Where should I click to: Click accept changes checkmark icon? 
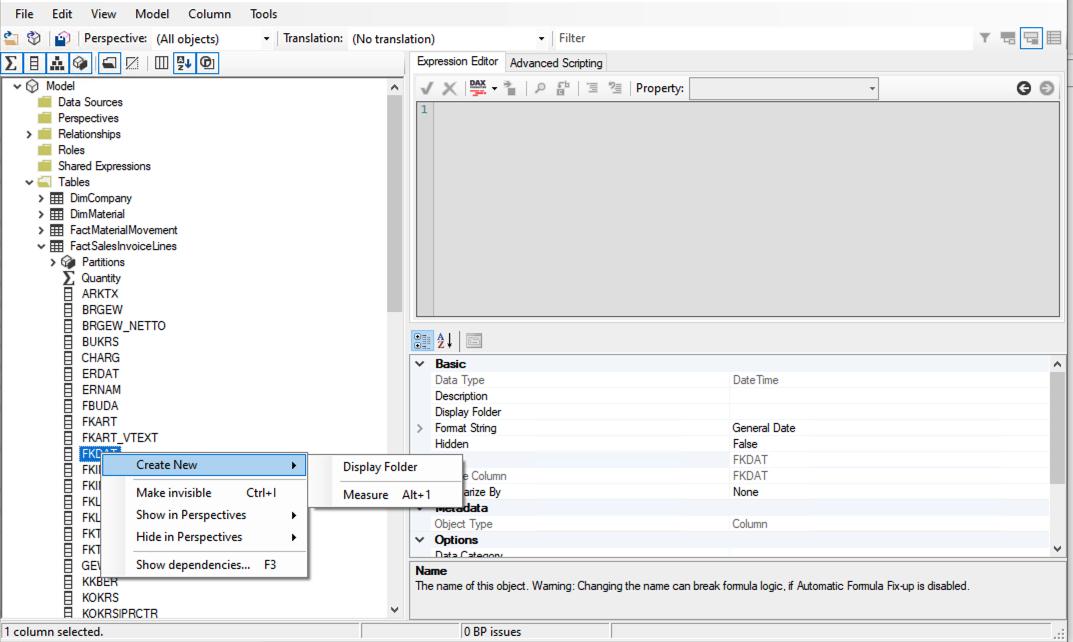pyautogui.click(x=427, y=88)
